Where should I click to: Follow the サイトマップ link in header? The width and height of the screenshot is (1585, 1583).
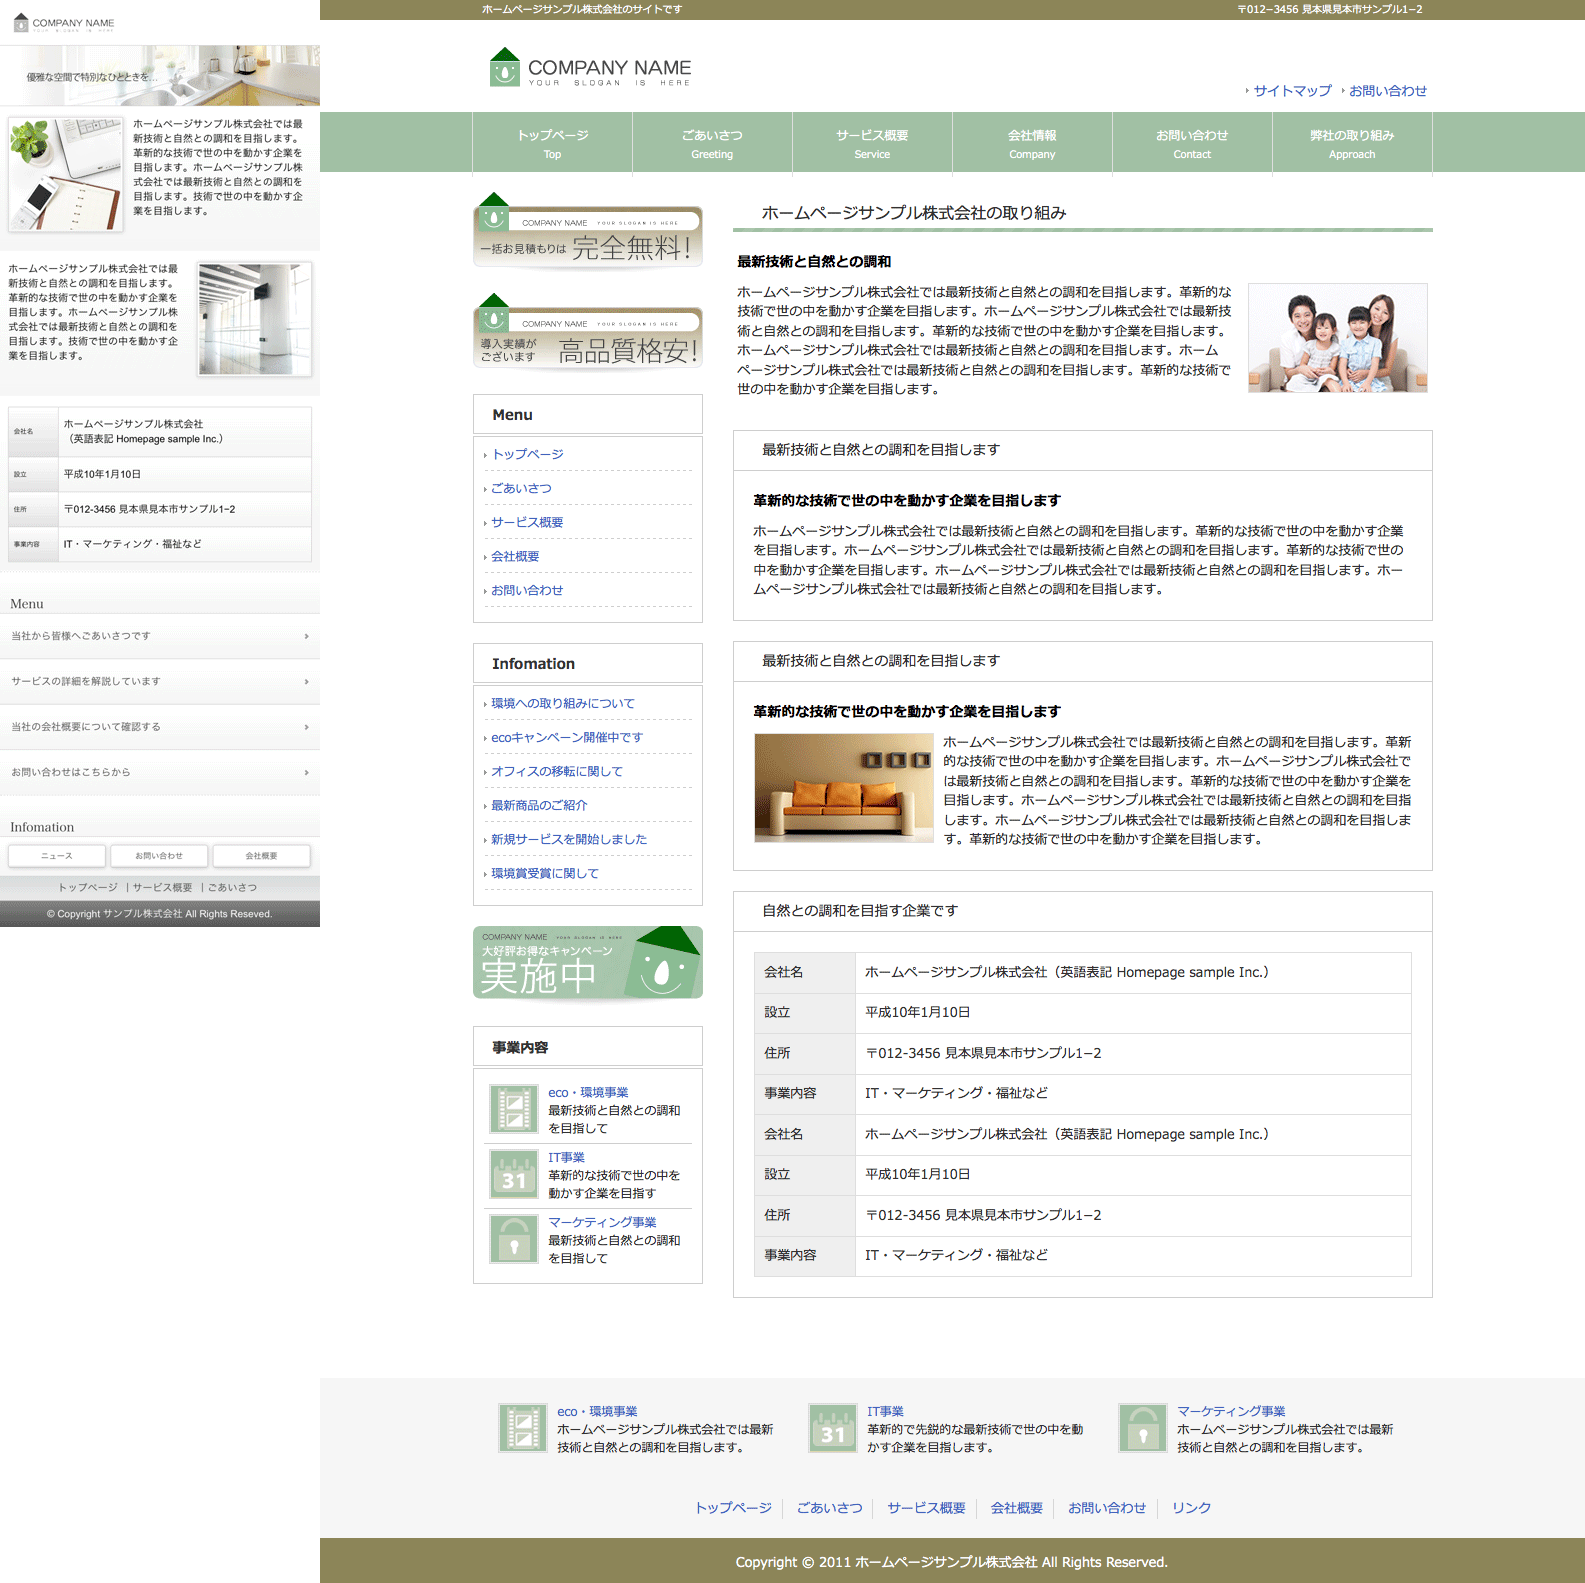1292,91
